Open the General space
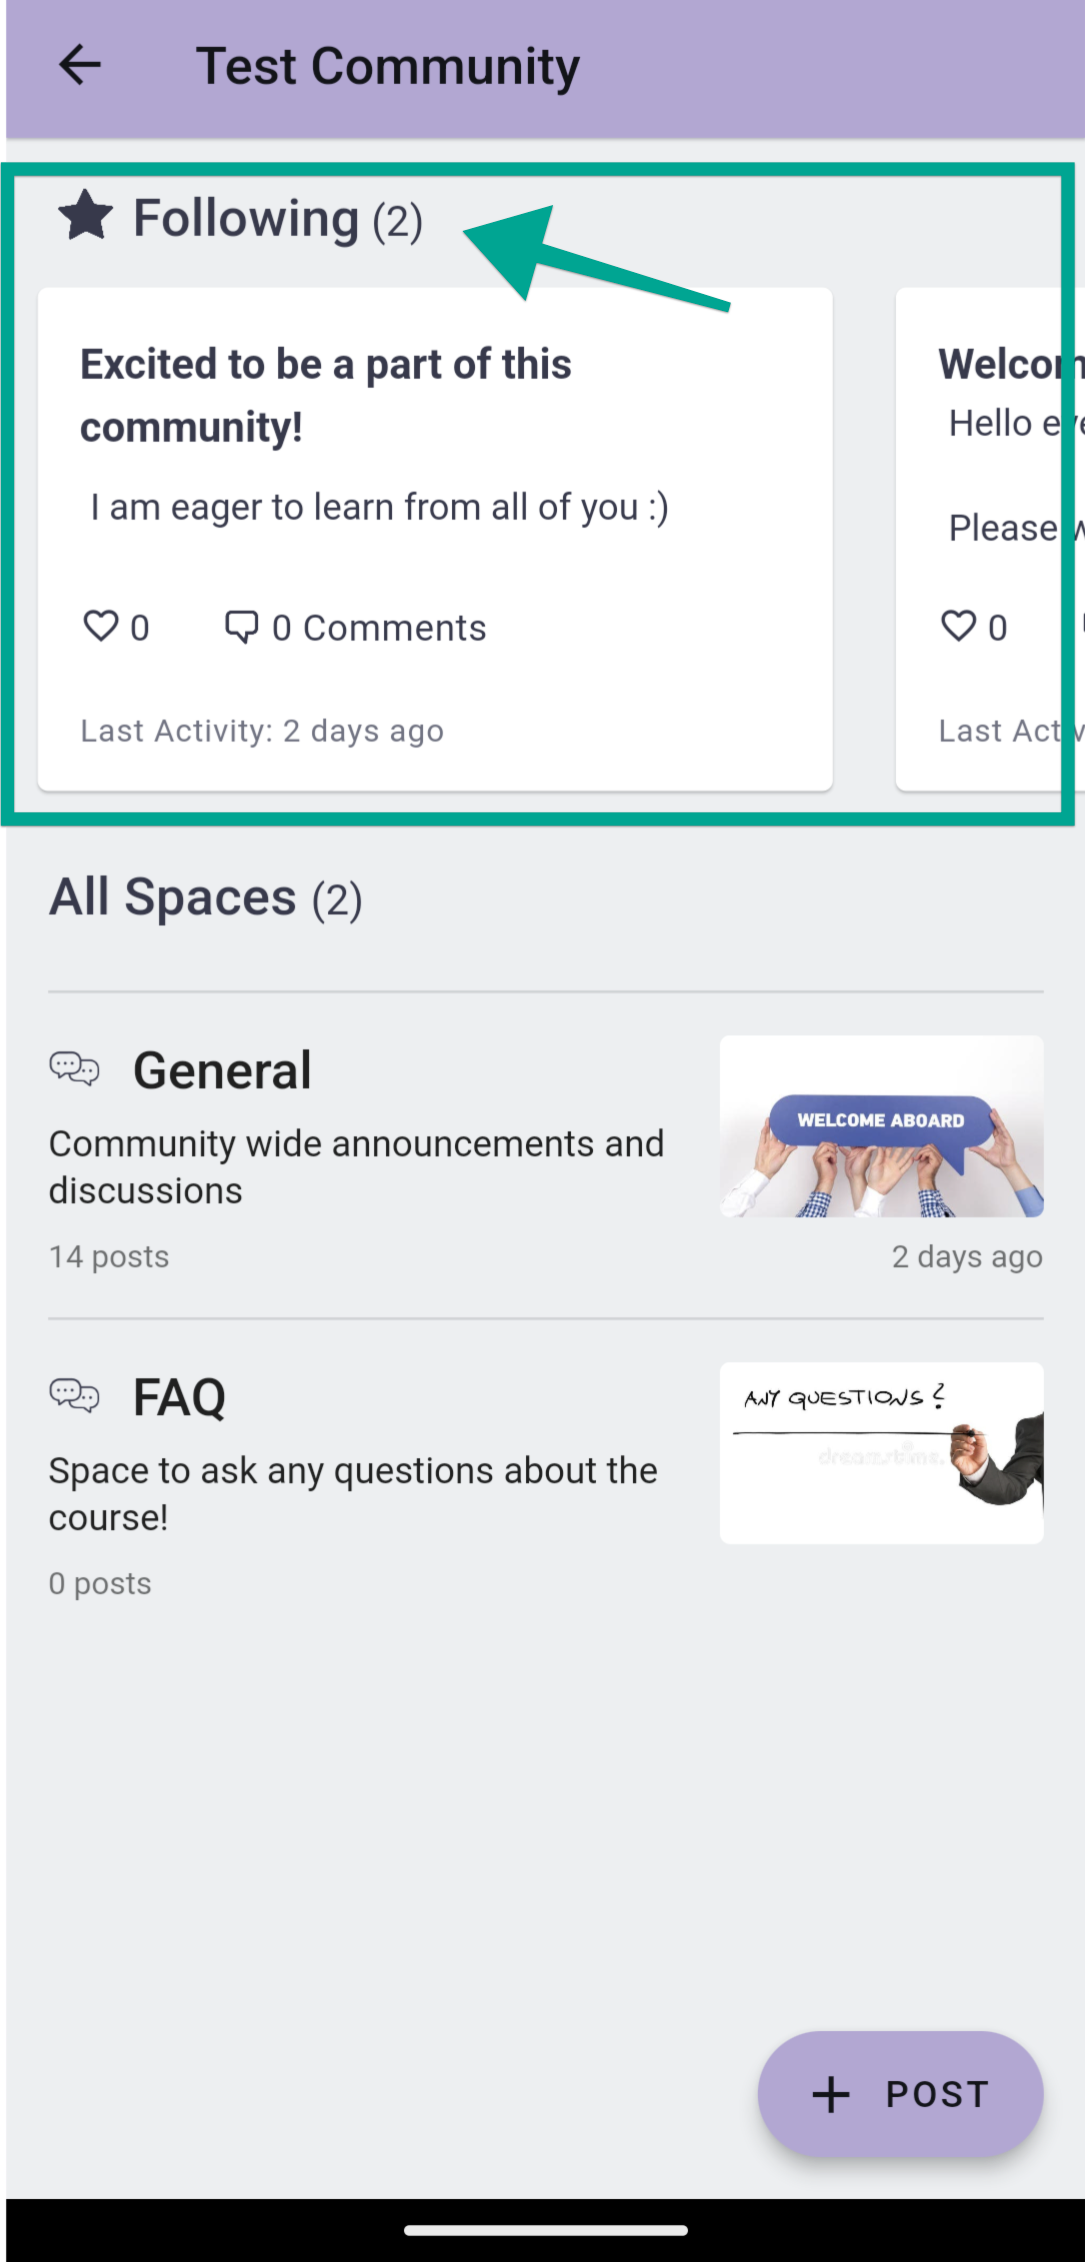Image resolution: width=1085 pixels, height=2262 pixels. click(x=546, y=1155)
